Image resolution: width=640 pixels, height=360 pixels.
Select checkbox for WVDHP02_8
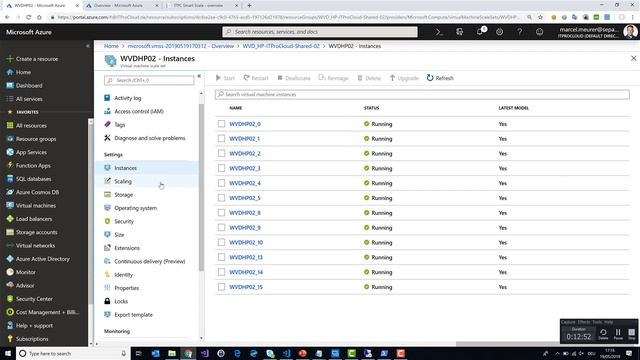[x=221, y=213]
